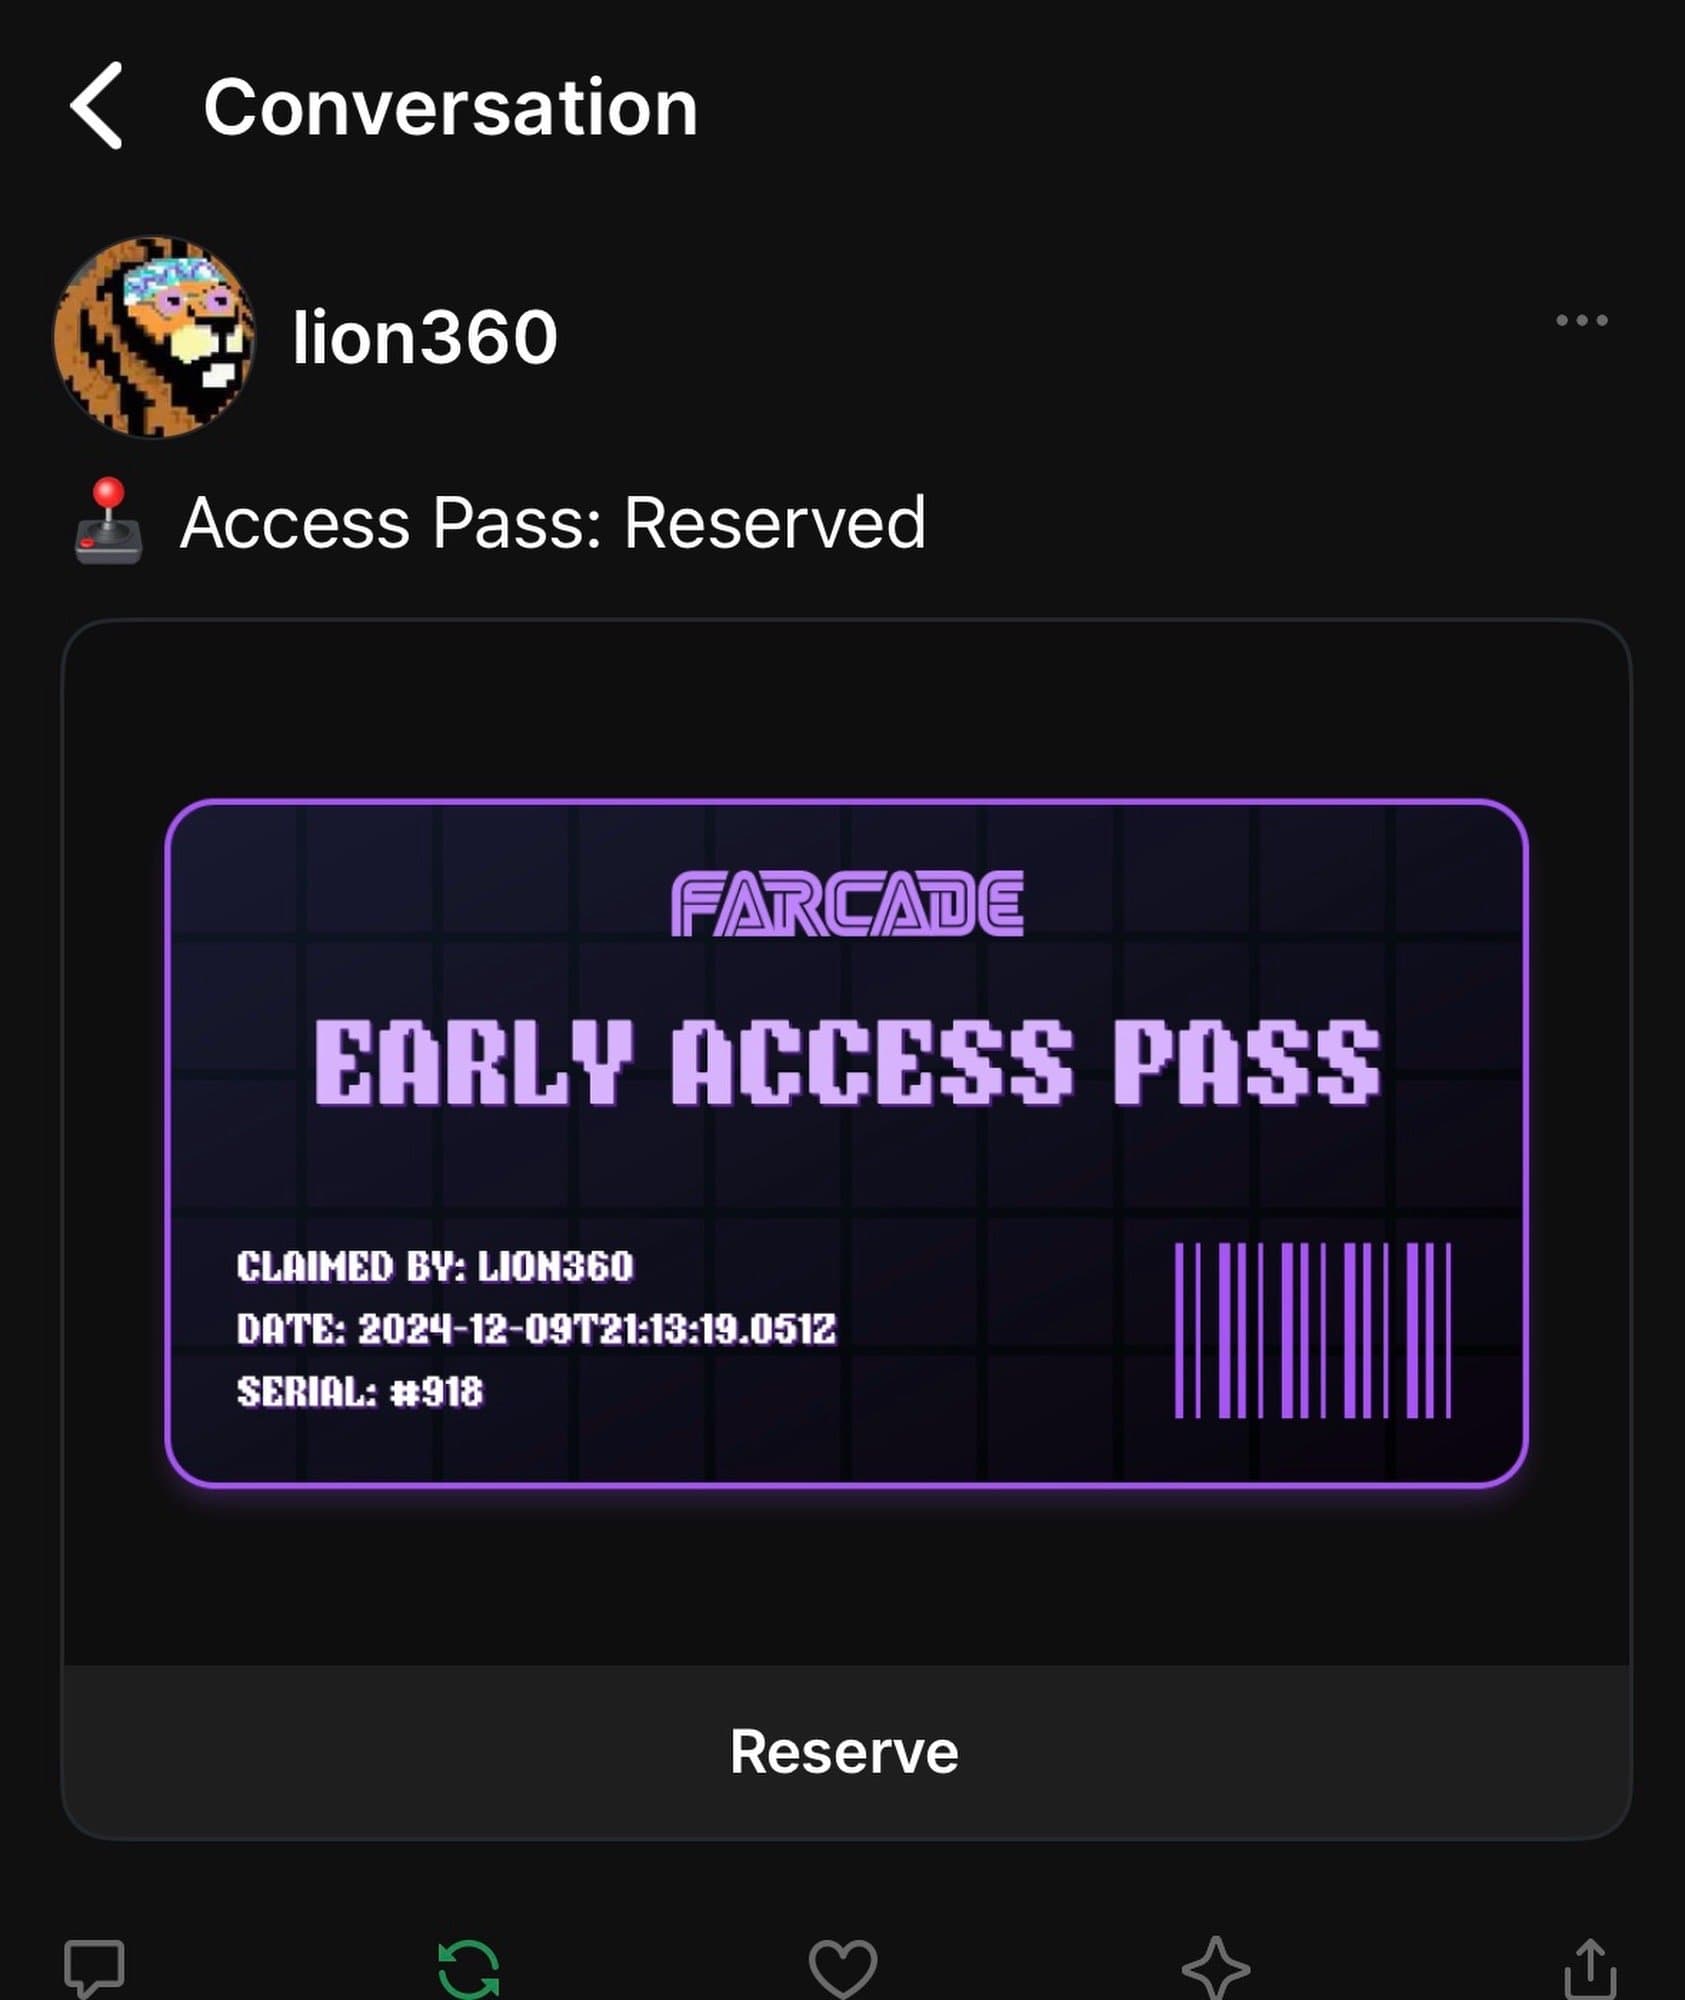Toggle the green recast icon

pyautogui.click(x=469, y=1968)
